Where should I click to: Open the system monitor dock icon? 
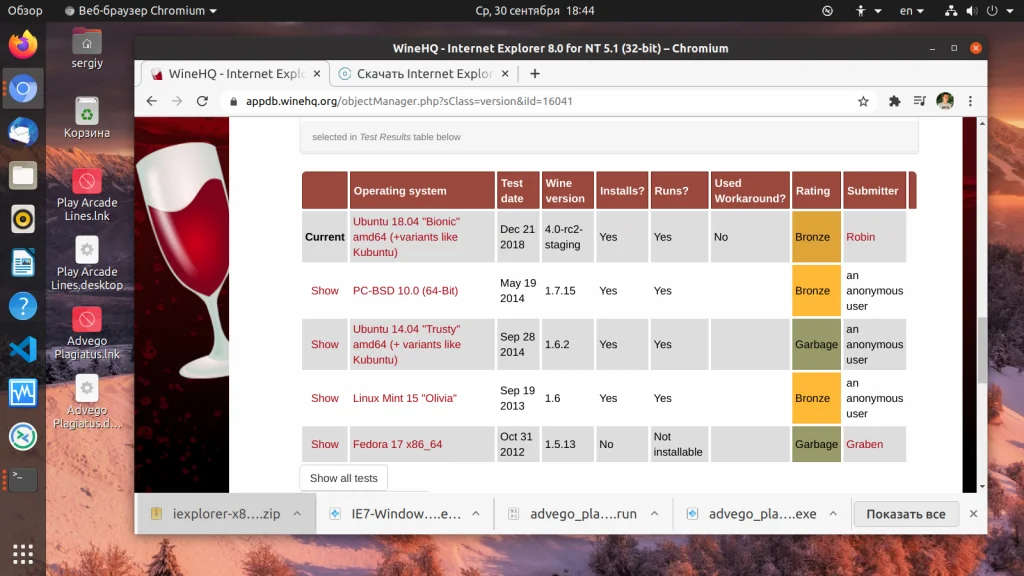coord(23,393)
